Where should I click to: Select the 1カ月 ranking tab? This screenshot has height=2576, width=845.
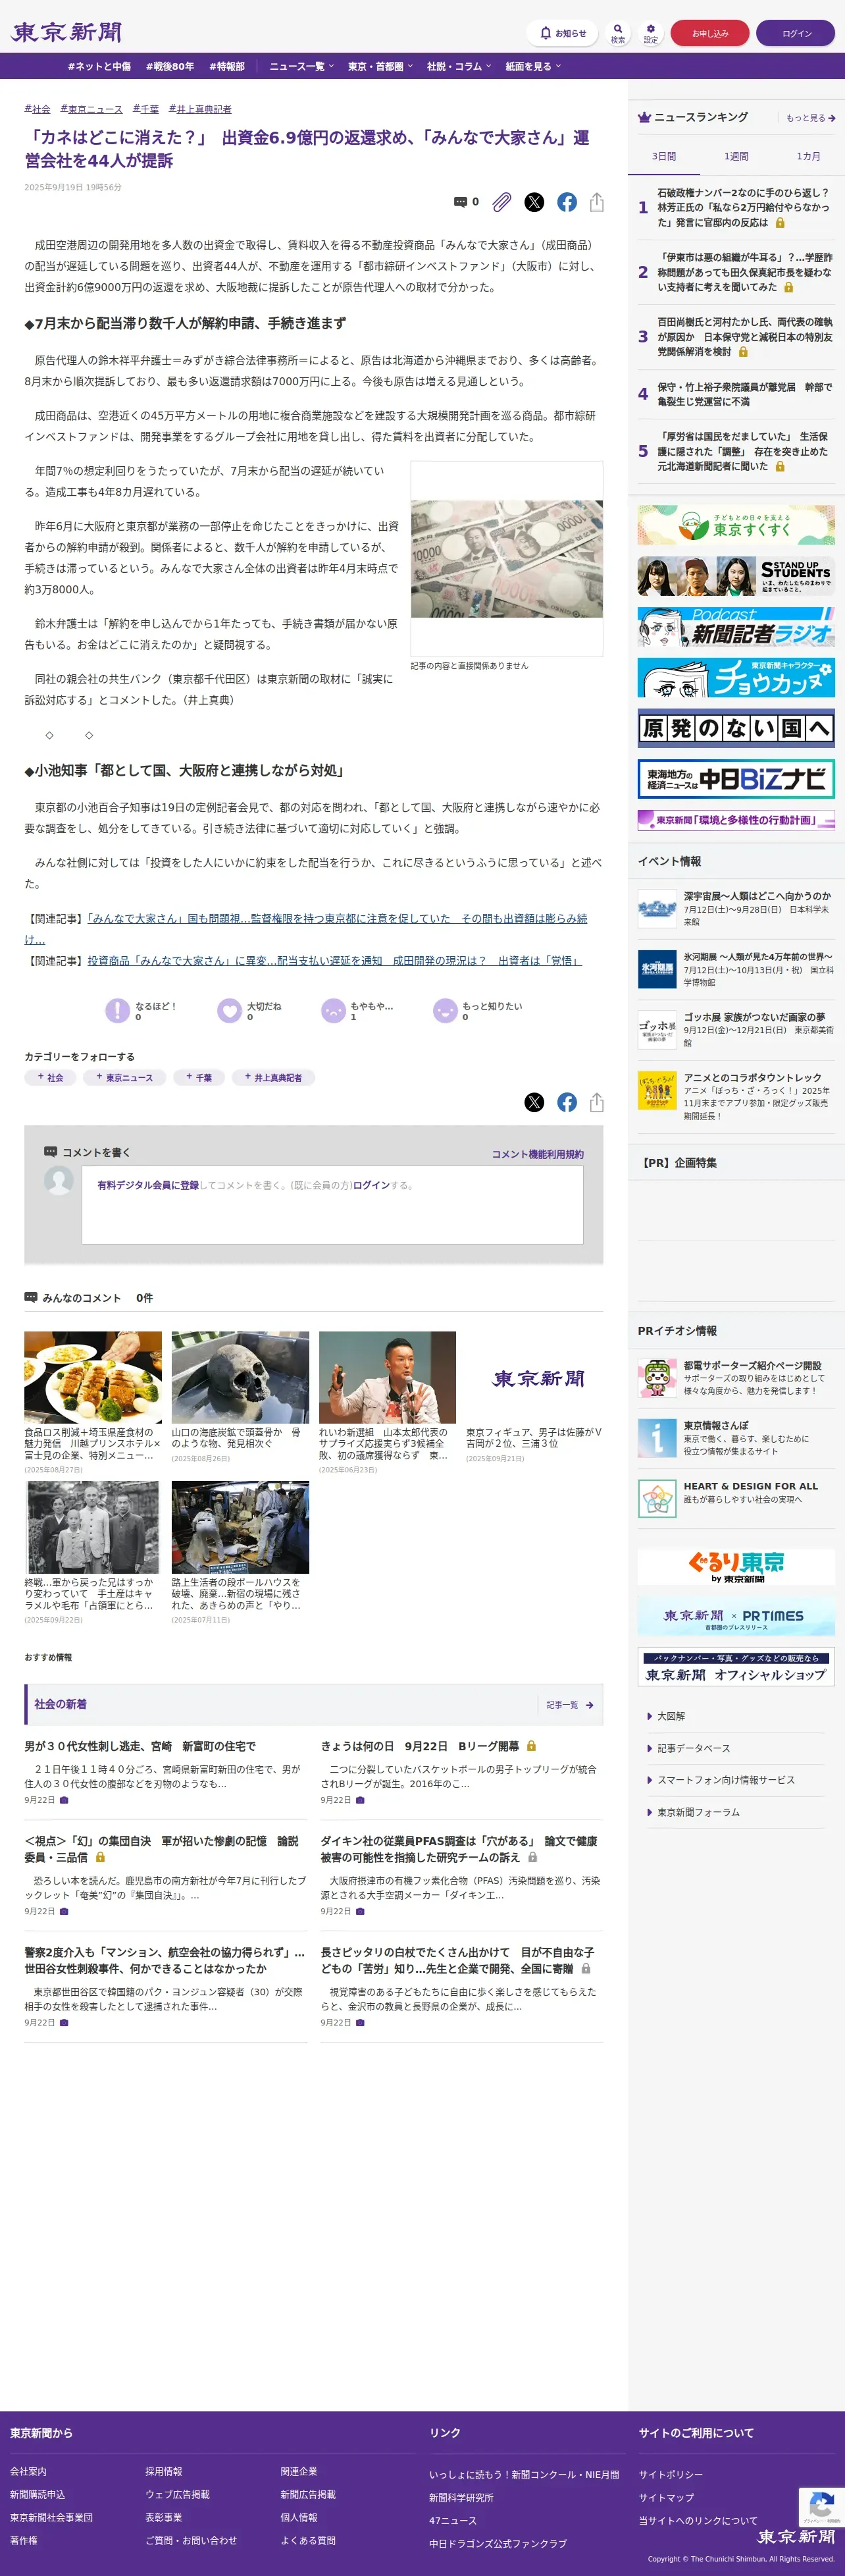(808, 156)
